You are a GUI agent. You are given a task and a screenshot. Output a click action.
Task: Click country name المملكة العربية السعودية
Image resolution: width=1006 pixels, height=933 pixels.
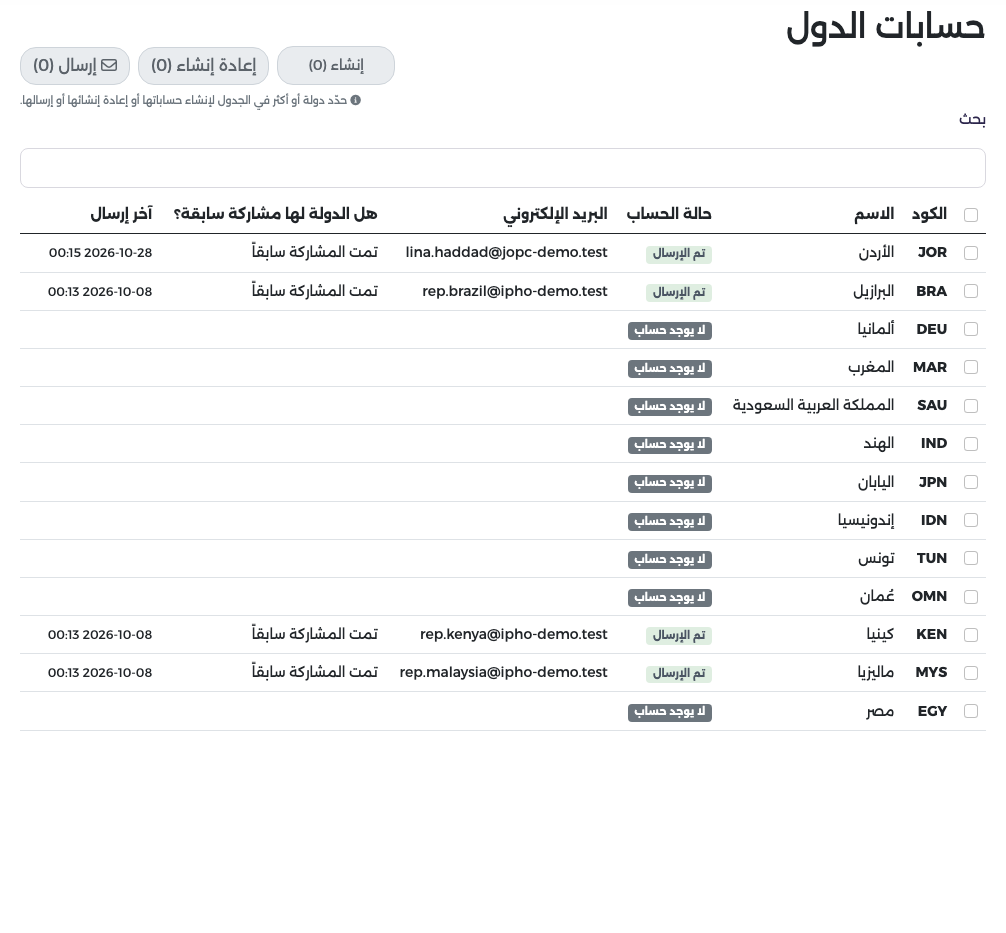click(814, 405)
